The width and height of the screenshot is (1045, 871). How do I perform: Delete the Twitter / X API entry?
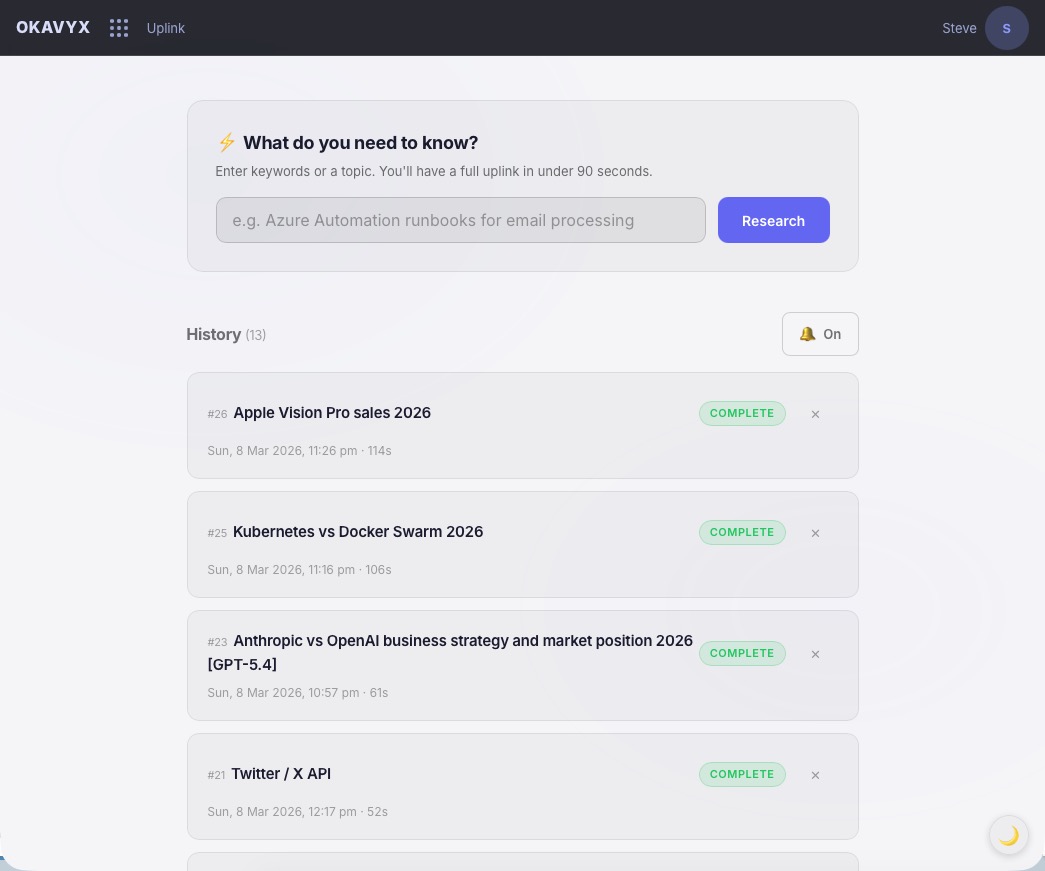tap(815, 775)
